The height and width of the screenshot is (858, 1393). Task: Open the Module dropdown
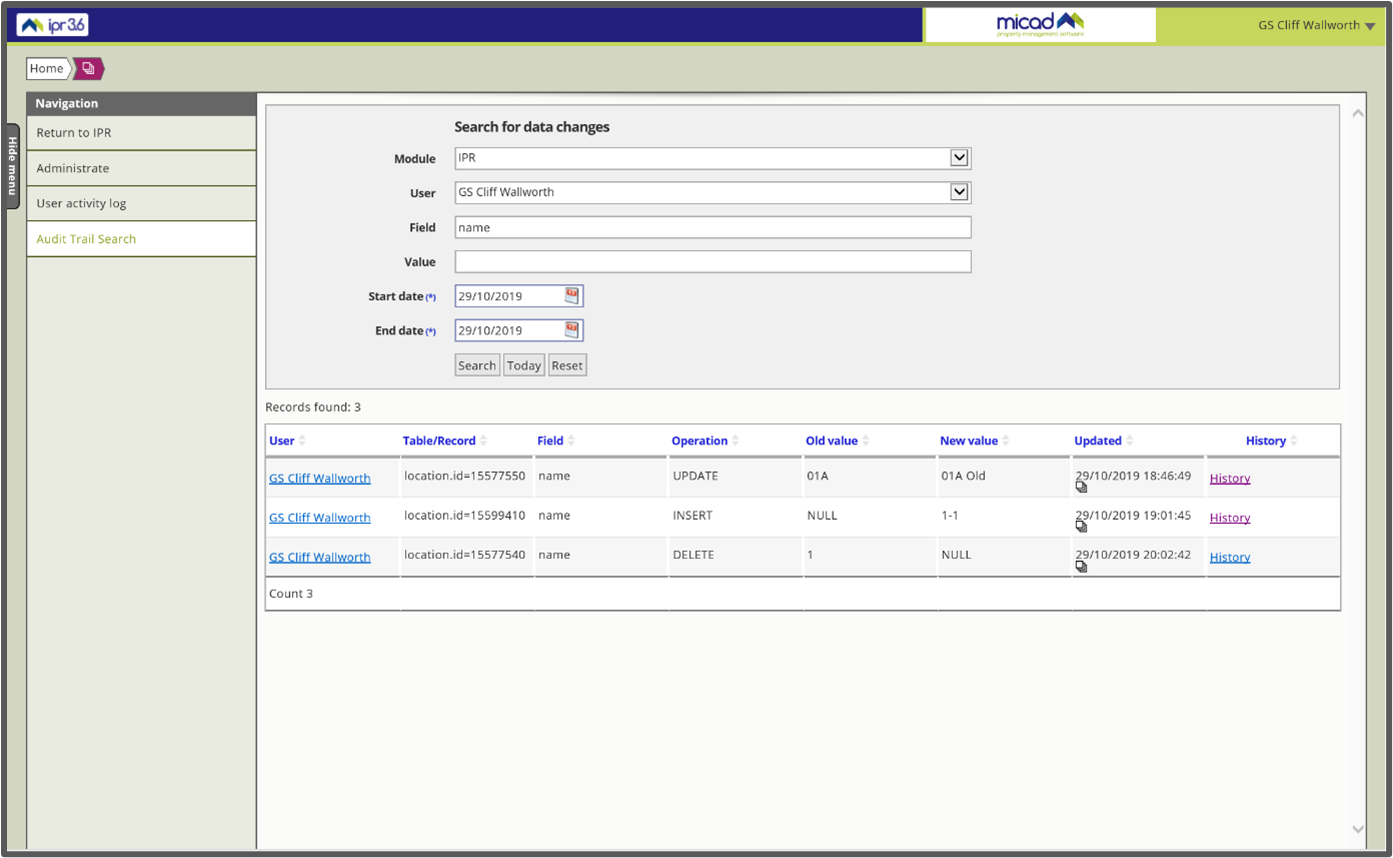tap(959, 158)
